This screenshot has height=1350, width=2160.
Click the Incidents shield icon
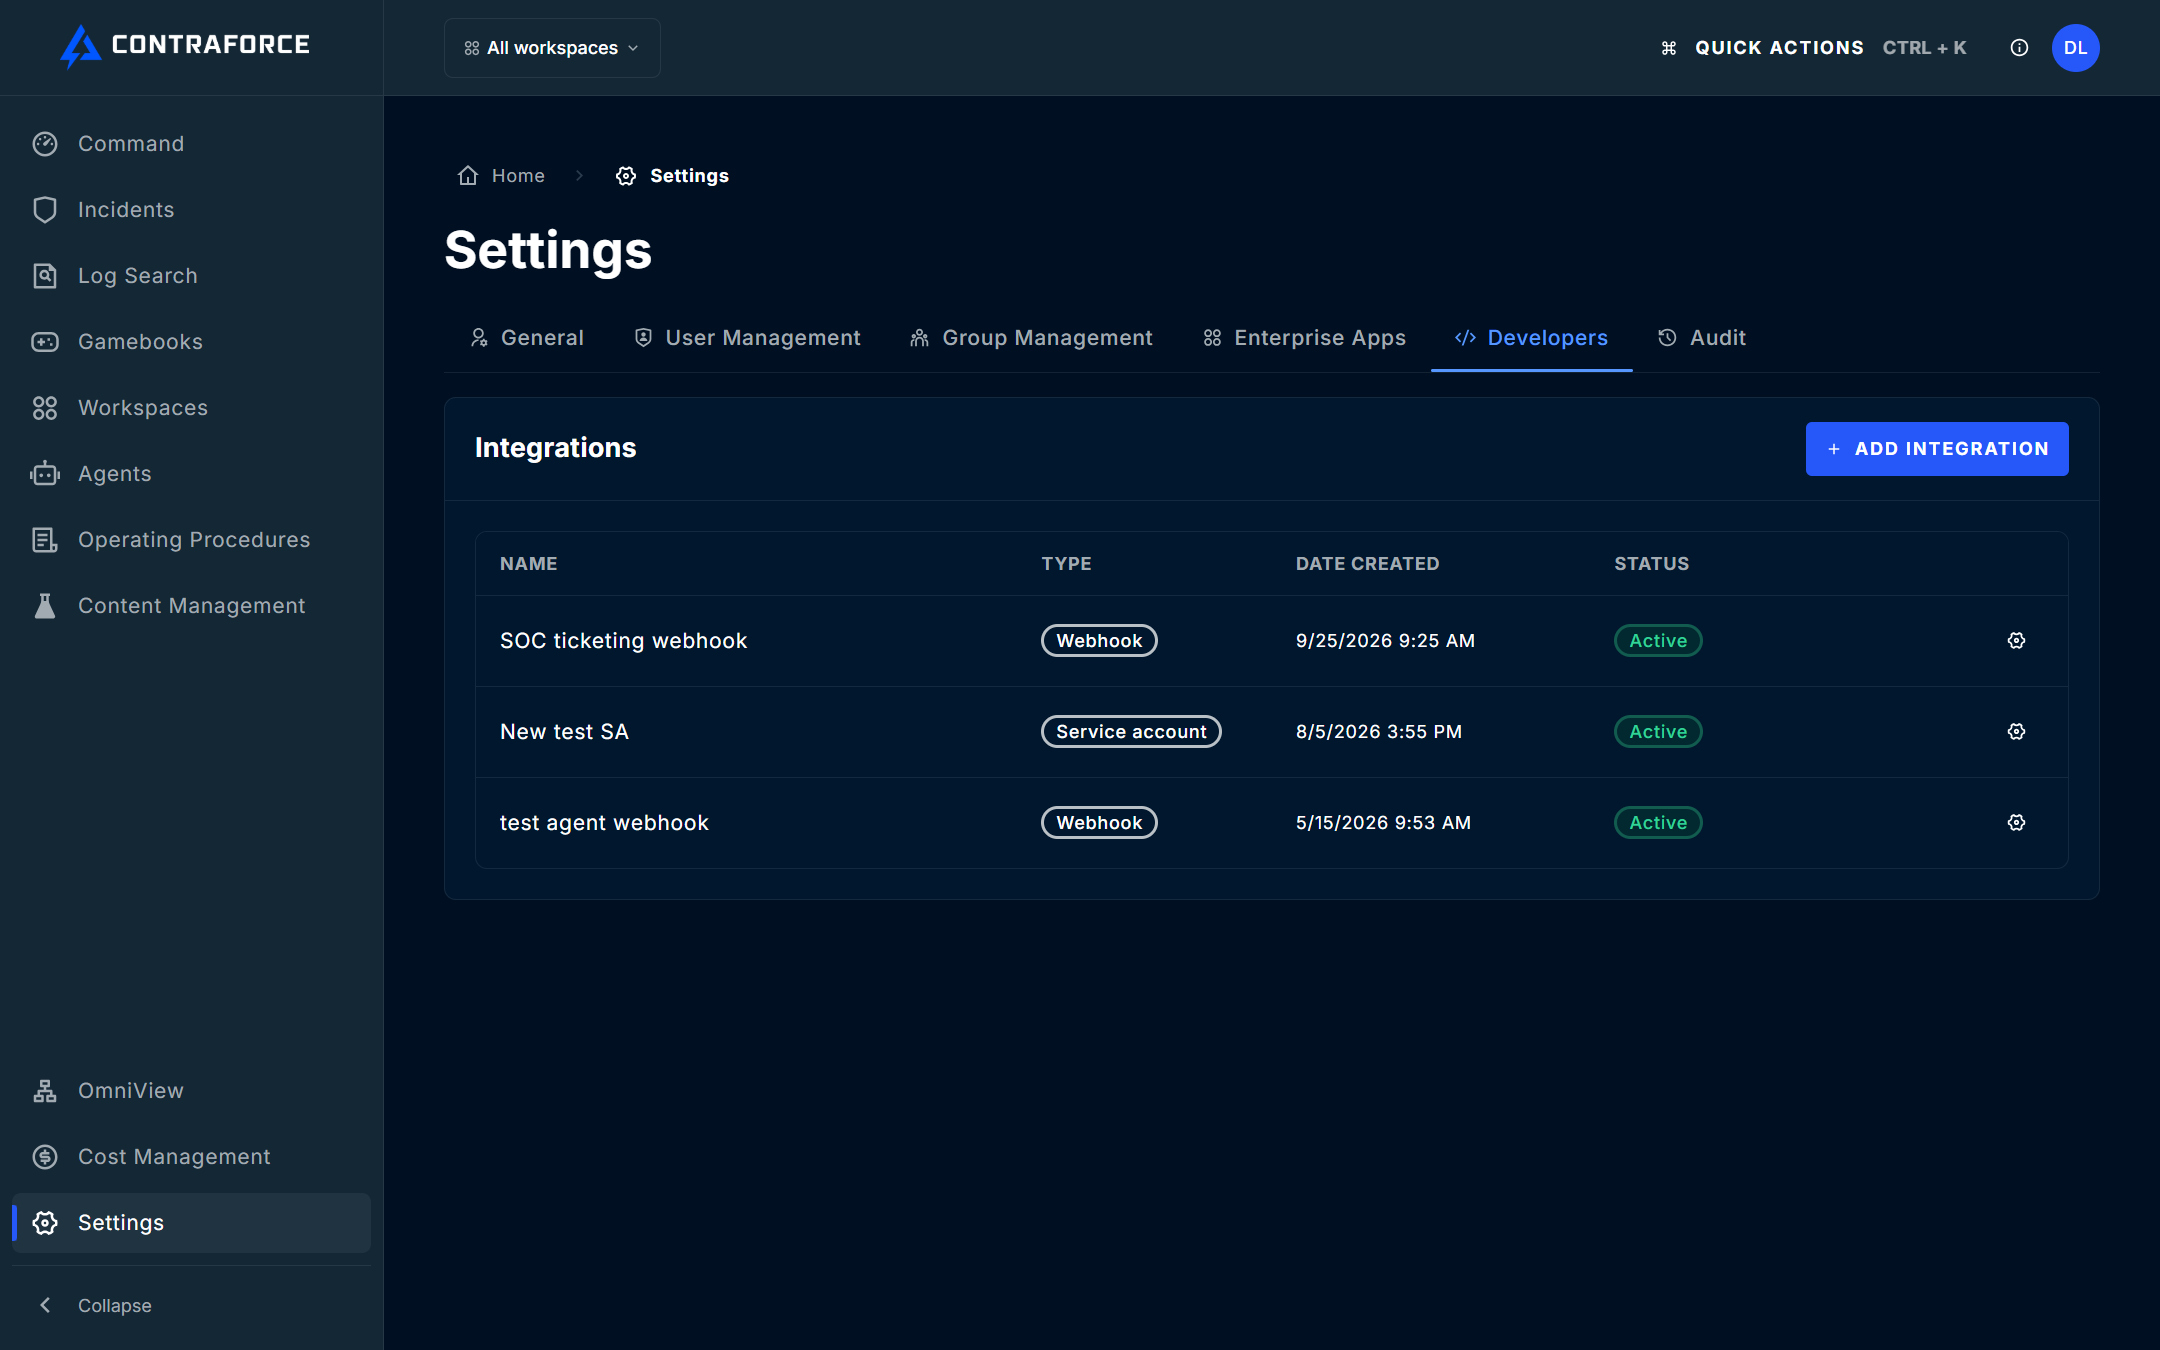[x=45, y=210]
